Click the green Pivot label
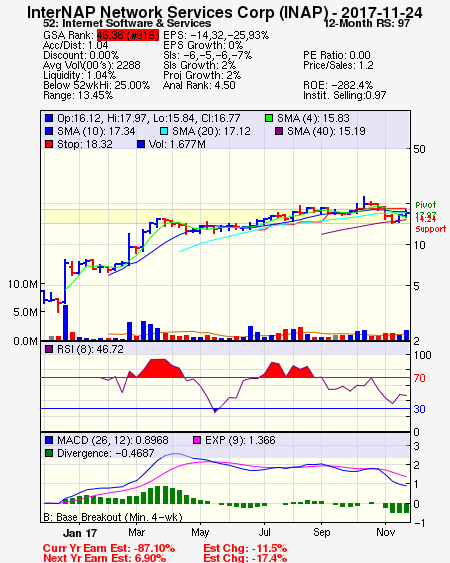The width and height of the screenshot is (450, 563). click(426, 205)
